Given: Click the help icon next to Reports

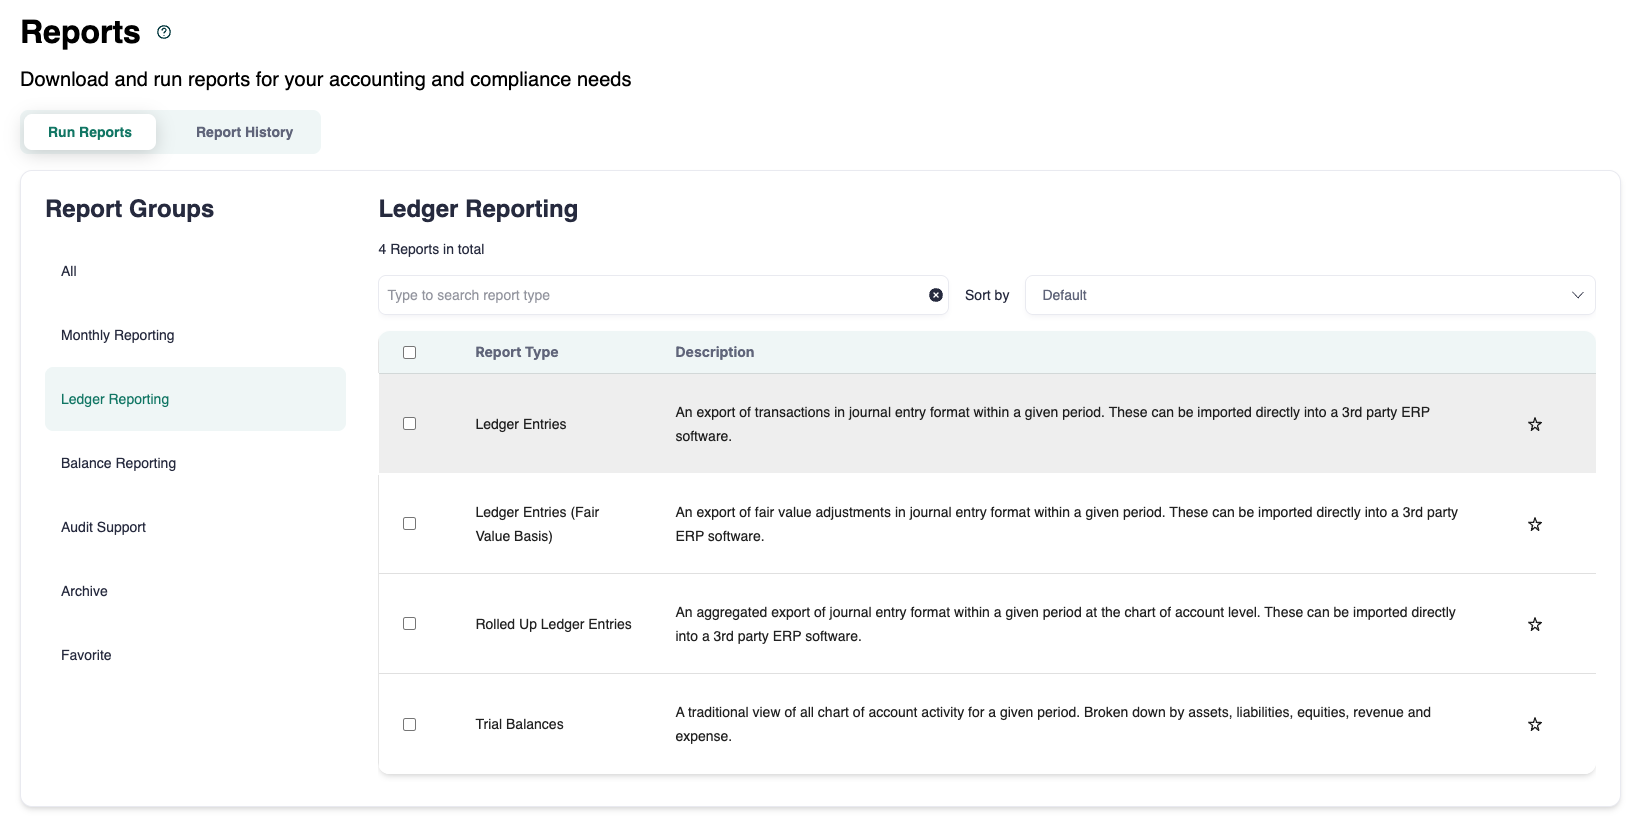Looking at the screenshot, I should point(164,32).
